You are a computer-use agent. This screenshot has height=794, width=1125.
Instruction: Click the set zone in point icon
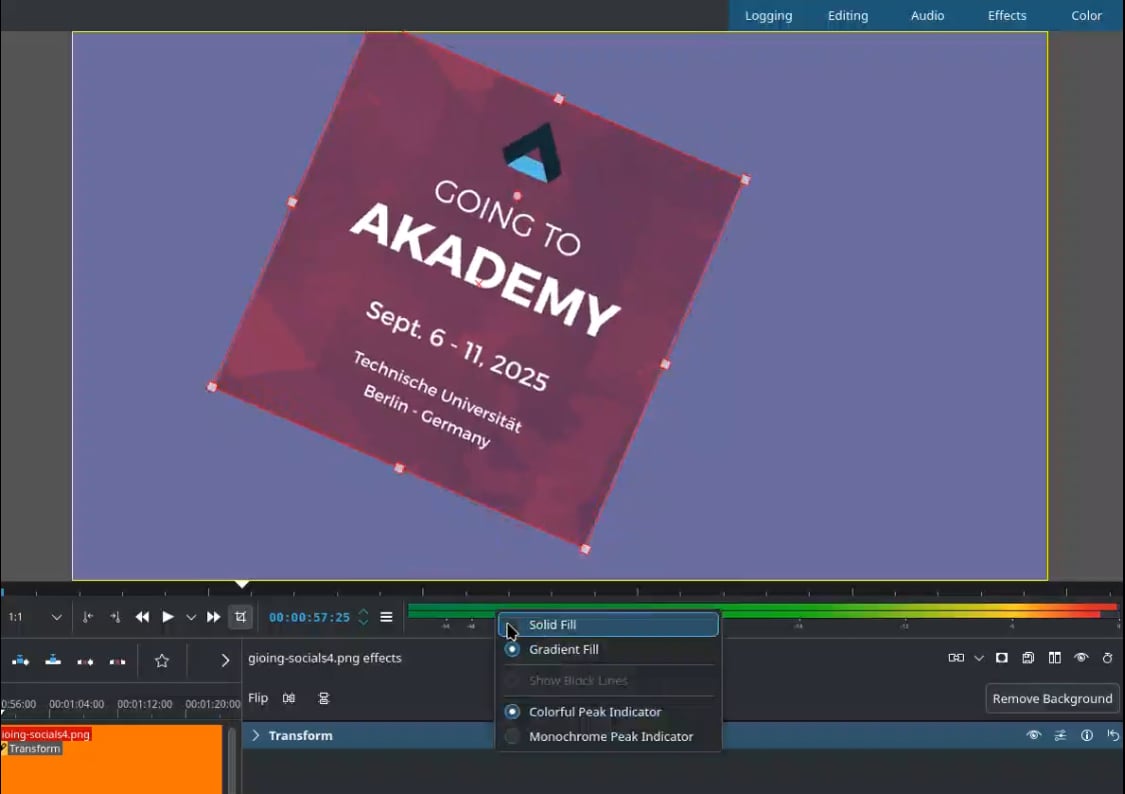point(88,617)
